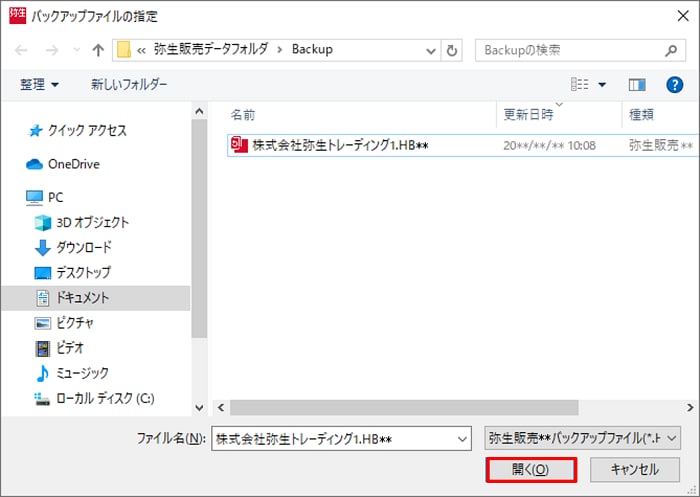Click the folder icon in address bar

[x=123, y=50]
